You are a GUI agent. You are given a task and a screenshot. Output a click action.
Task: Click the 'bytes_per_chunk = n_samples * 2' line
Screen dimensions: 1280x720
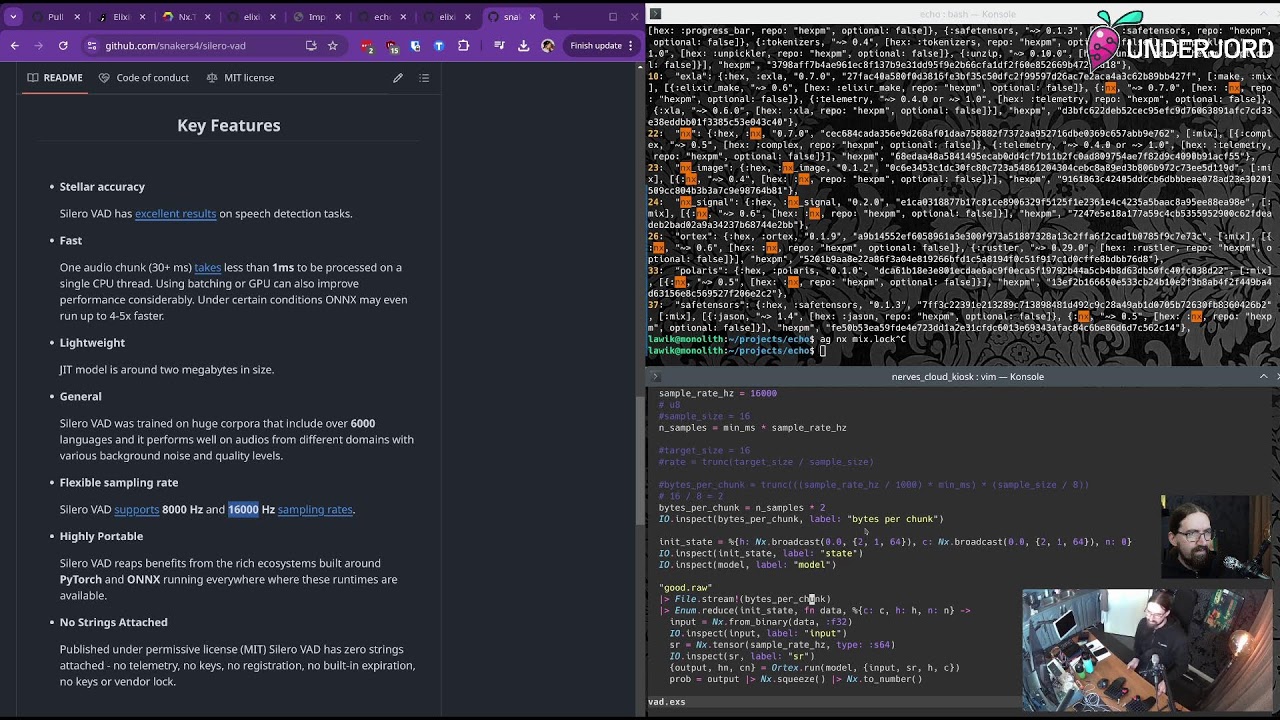point(740,508)
